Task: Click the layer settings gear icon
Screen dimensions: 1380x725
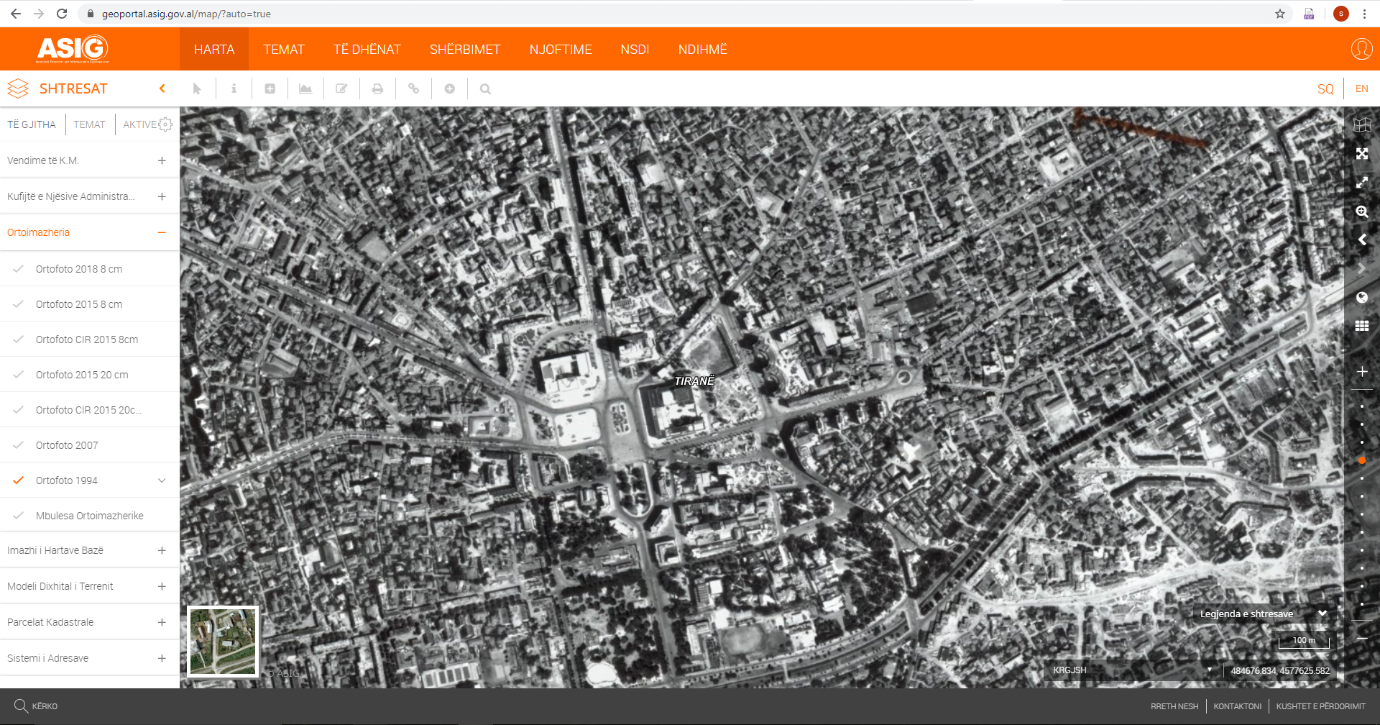Action: click(165, 125)
